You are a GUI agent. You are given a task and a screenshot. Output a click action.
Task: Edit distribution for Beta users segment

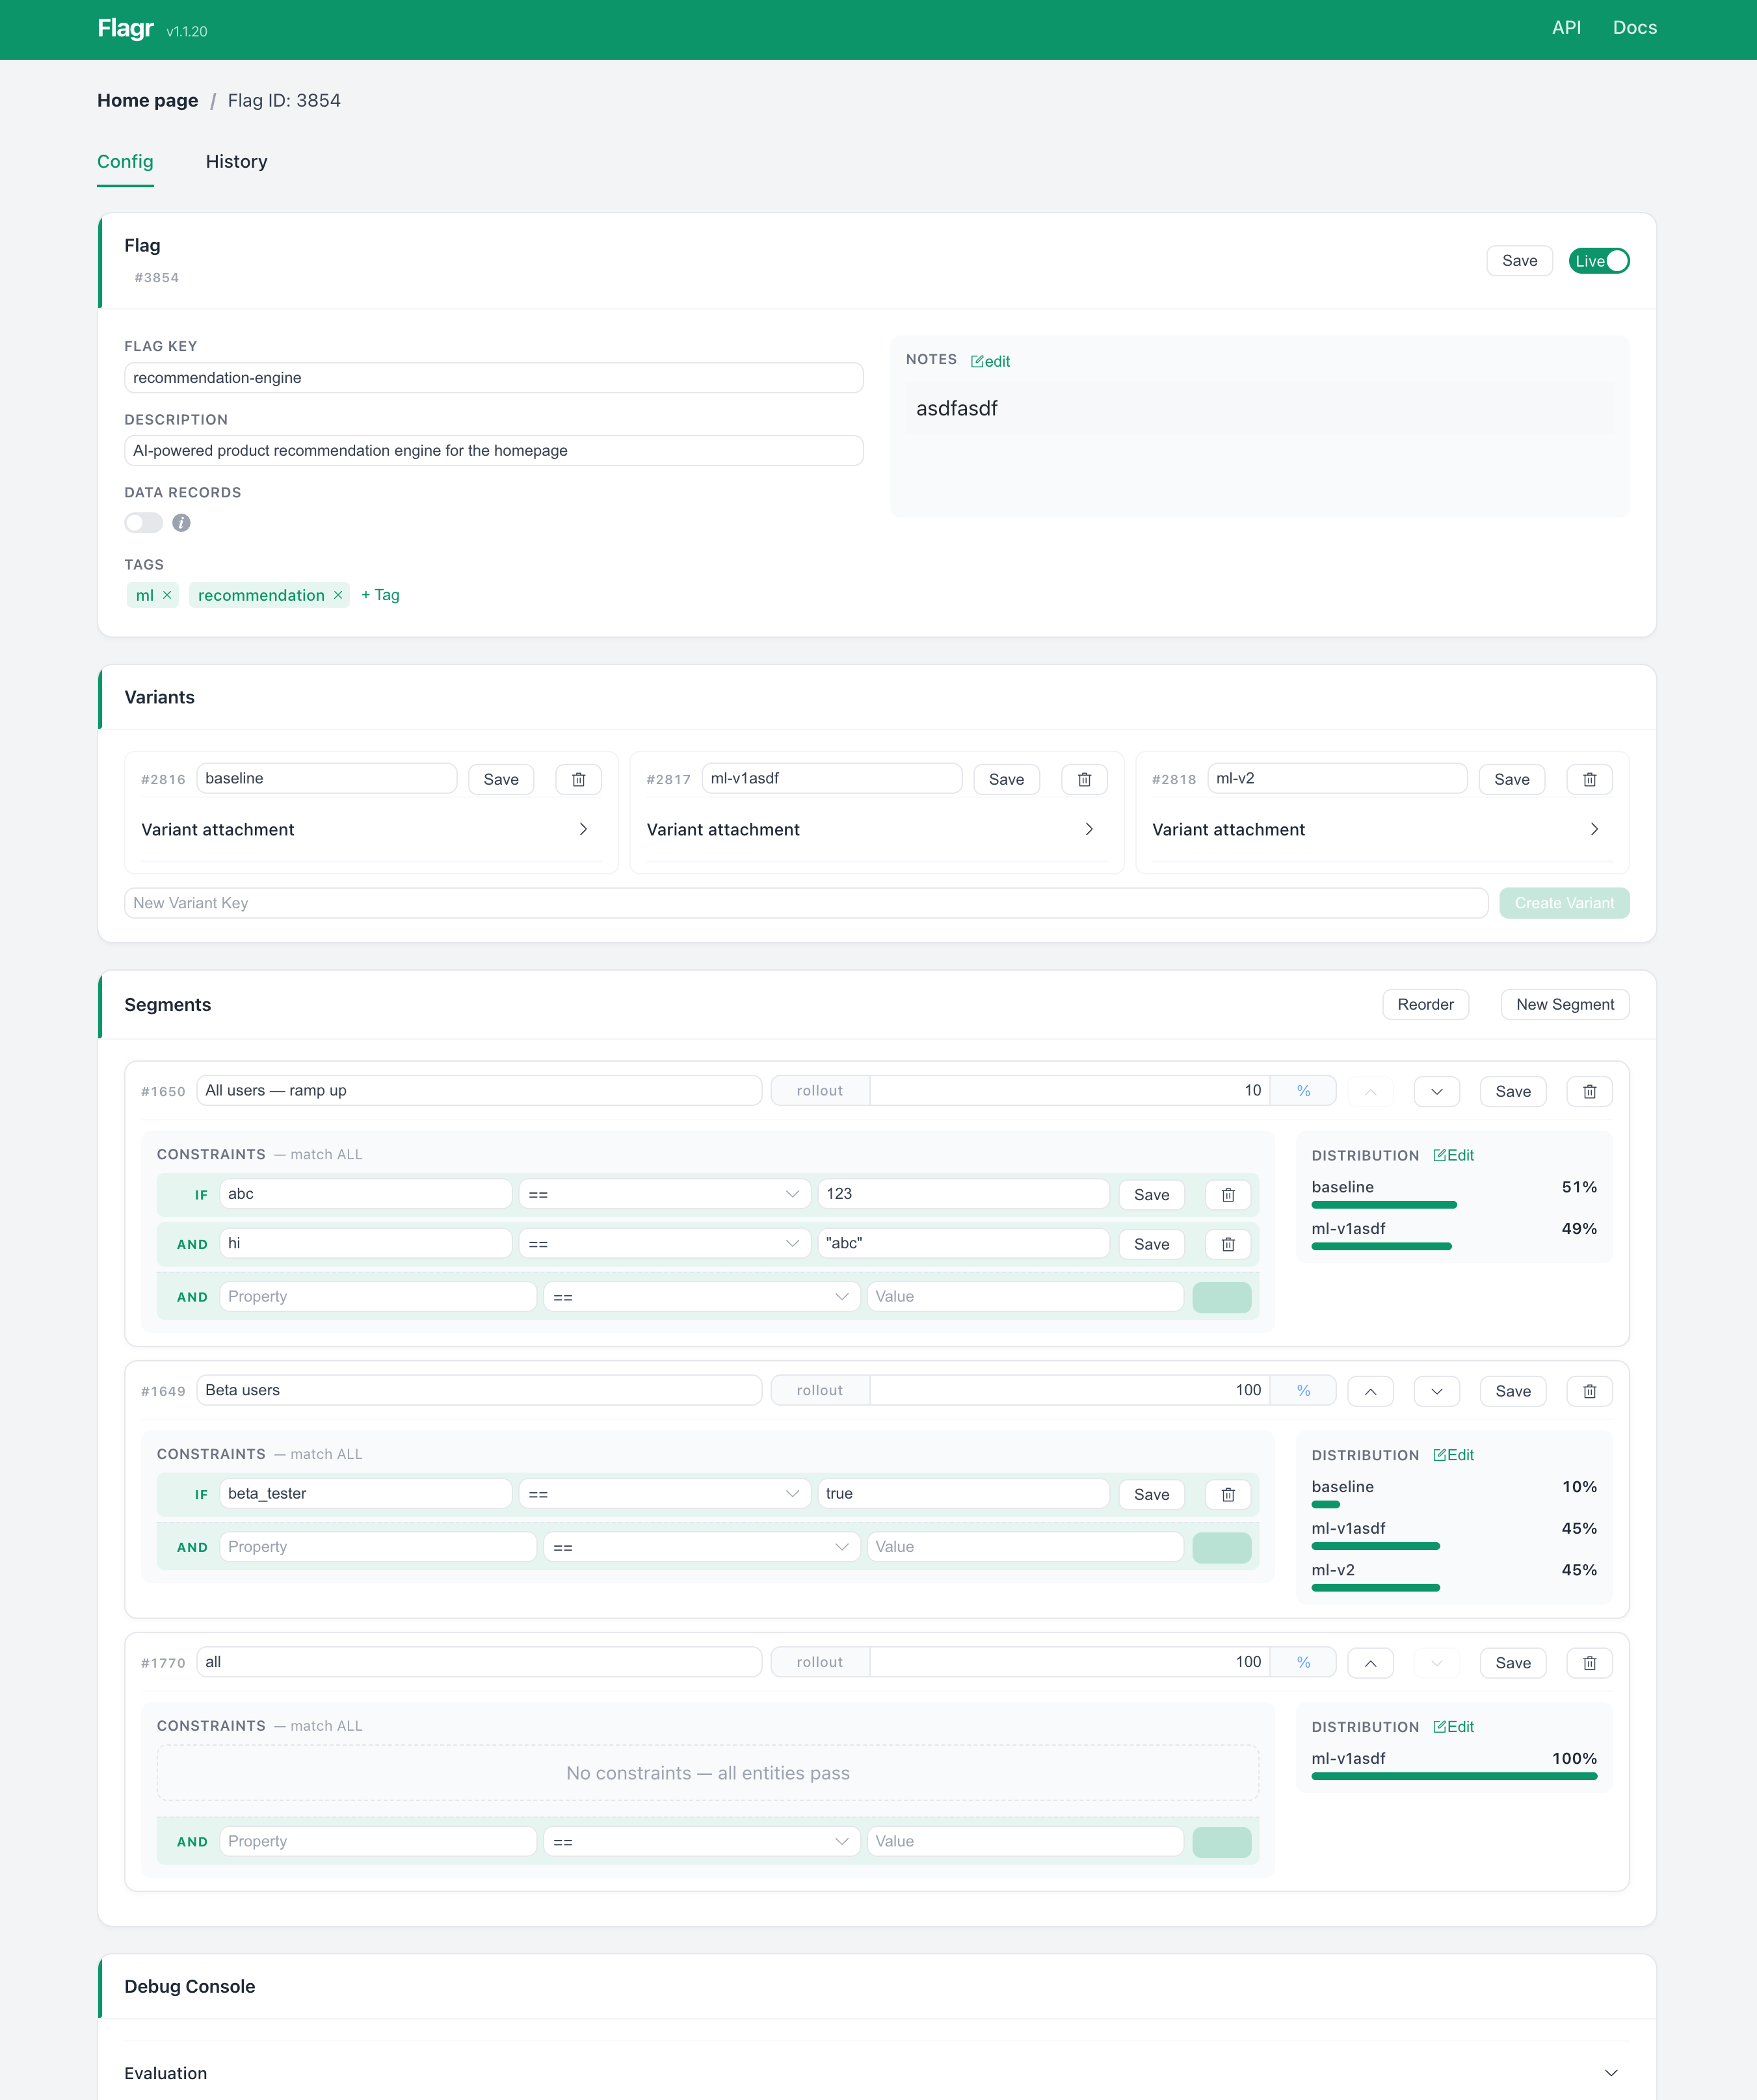pyautogui.click(x=1453, y=1455)
